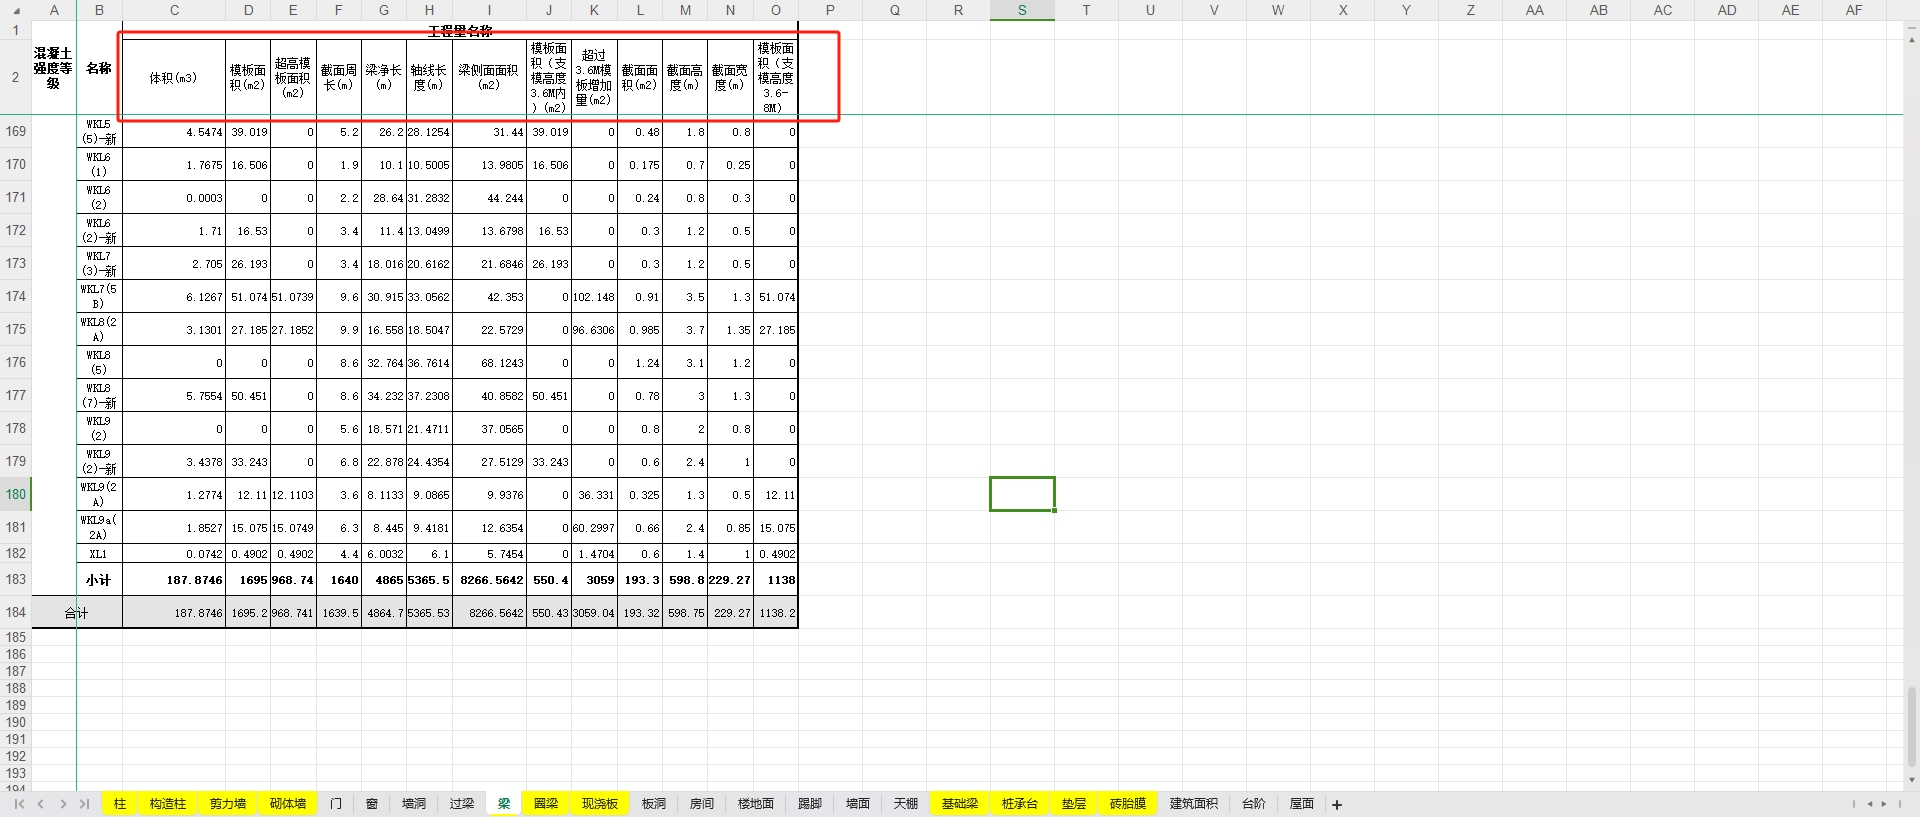This screenshot has width=1920, height=817.
Task: Select column AF header
Action: pyautogui.click(x=1854, y=10)
